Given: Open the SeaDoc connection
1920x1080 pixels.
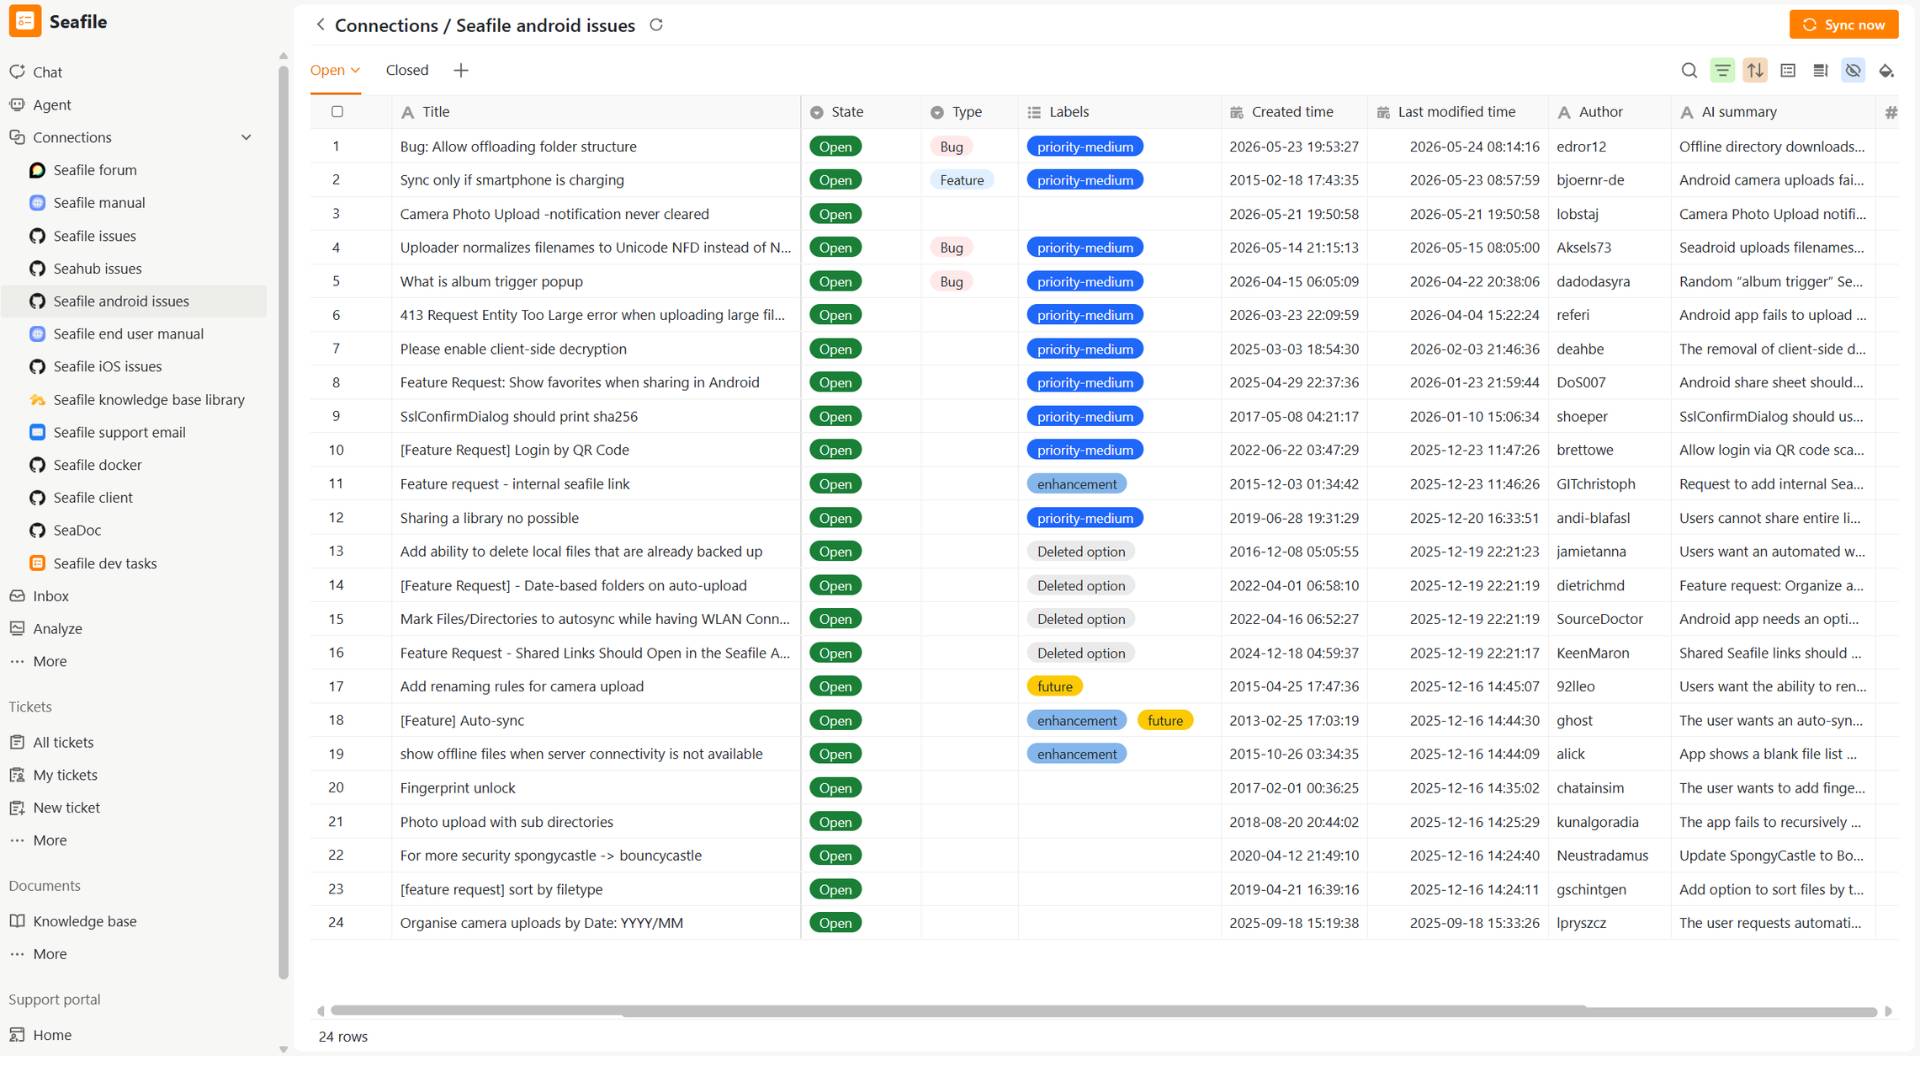Looking at the screenshot, I should 77,530.
